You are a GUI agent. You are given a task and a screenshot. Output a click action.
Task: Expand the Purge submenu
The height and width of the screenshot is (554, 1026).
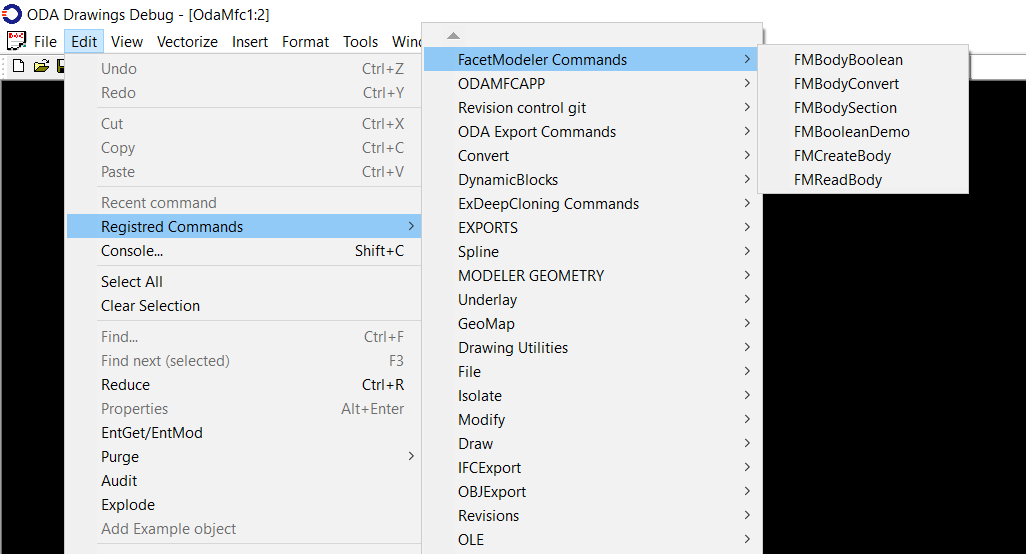[x=243, y=457]
